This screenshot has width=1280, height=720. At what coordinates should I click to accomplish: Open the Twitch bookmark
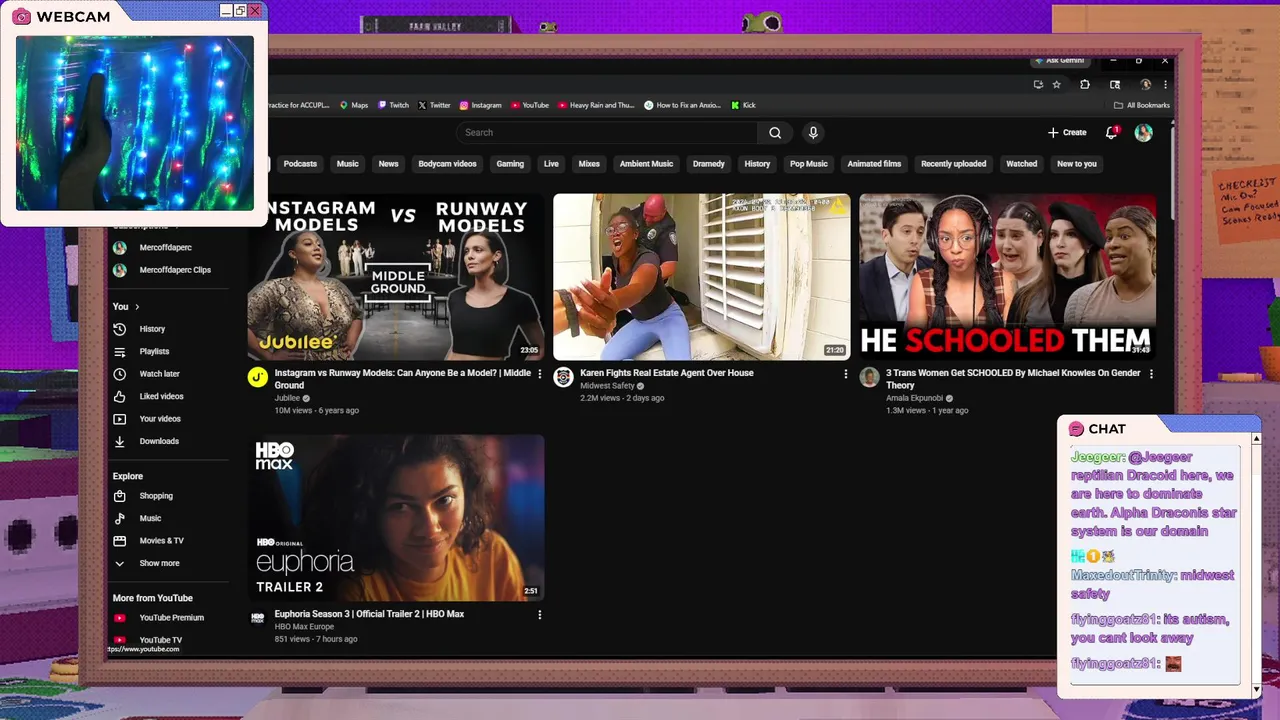(x=394, y=105)
